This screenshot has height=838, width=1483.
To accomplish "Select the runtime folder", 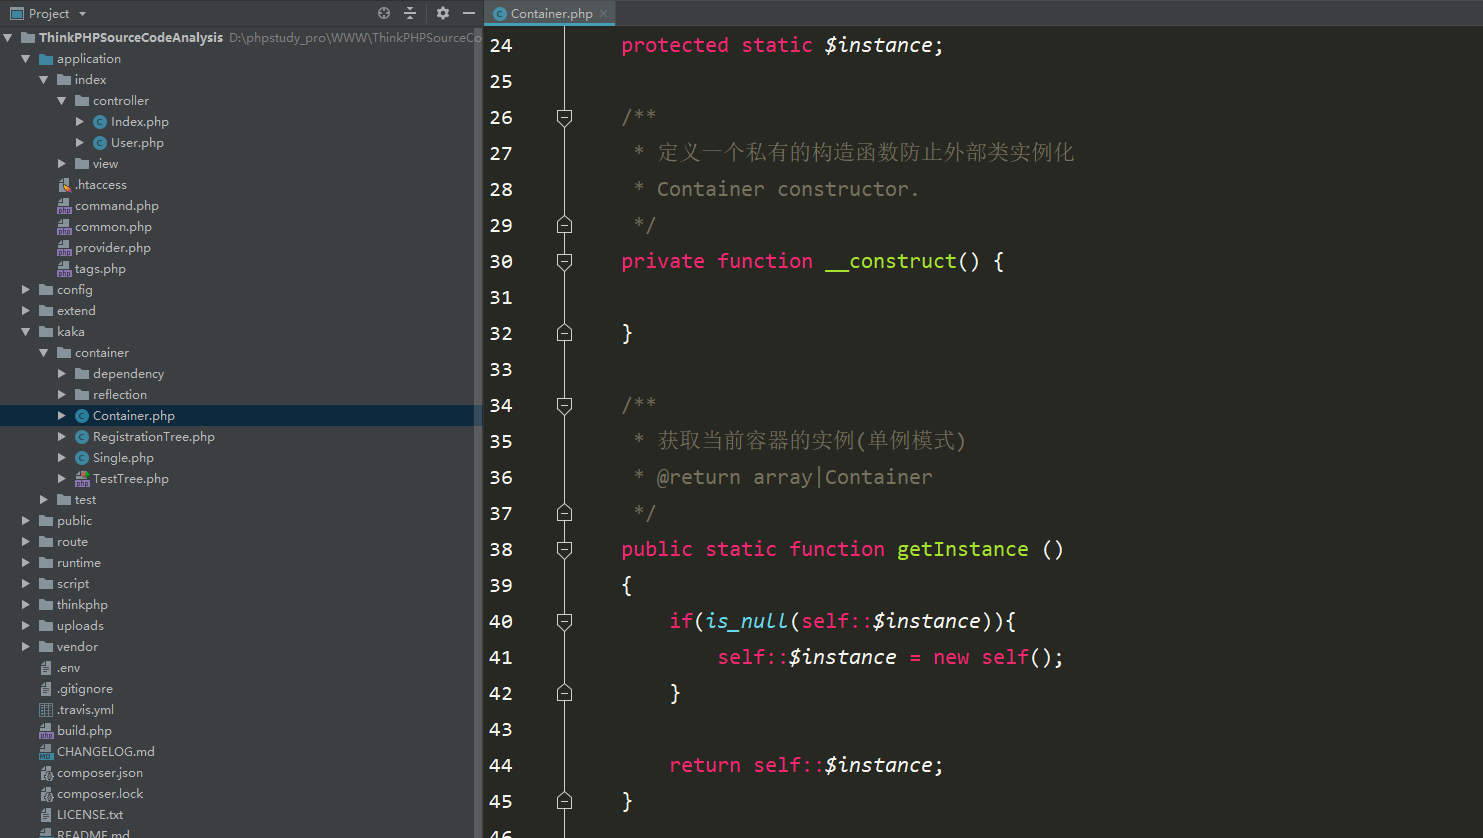I will (x=78, y=563).
